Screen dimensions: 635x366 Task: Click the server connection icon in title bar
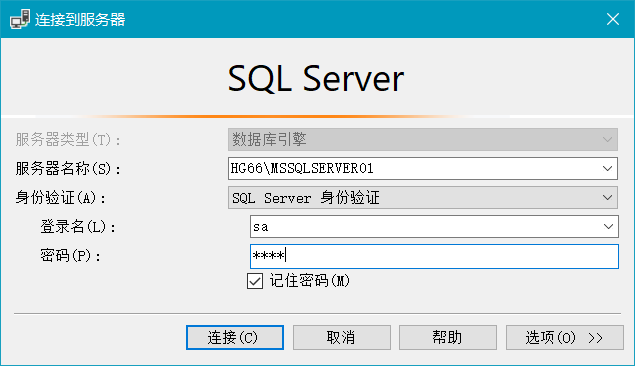(x=20, y=19)
